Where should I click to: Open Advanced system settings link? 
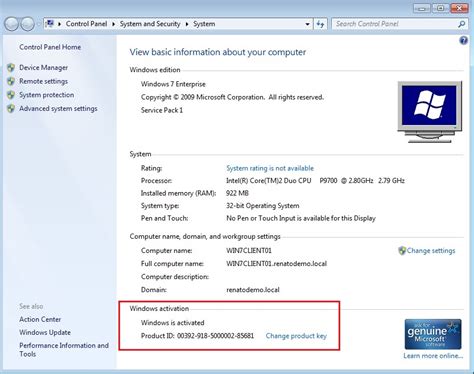tap(58, 109)
